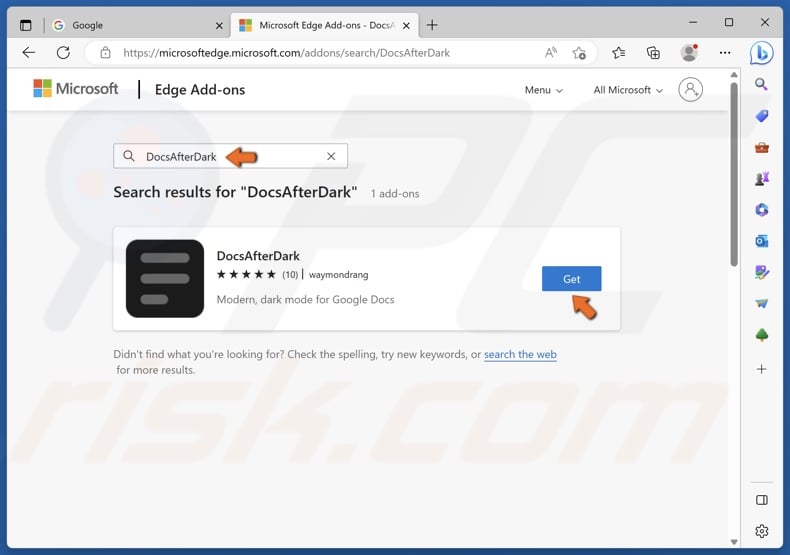Click the 1 add-ons count text
Screen dimensions: 790x555
[x=395, y=194]
